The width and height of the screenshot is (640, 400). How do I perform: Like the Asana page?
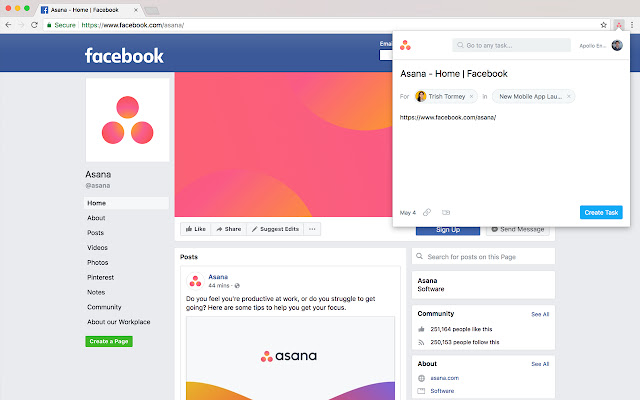click(x=196, y=229)
